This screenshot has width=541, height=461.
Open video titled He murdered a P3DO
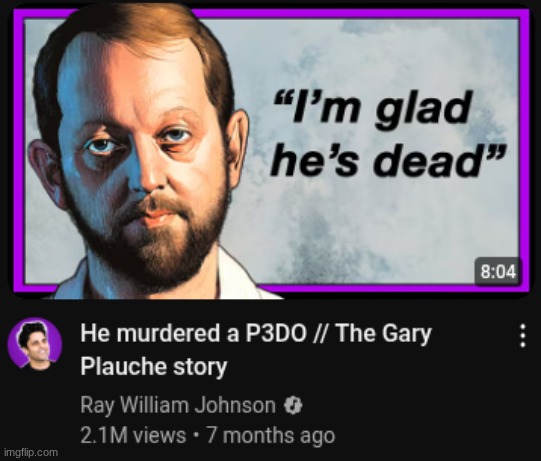coord(256,349)
